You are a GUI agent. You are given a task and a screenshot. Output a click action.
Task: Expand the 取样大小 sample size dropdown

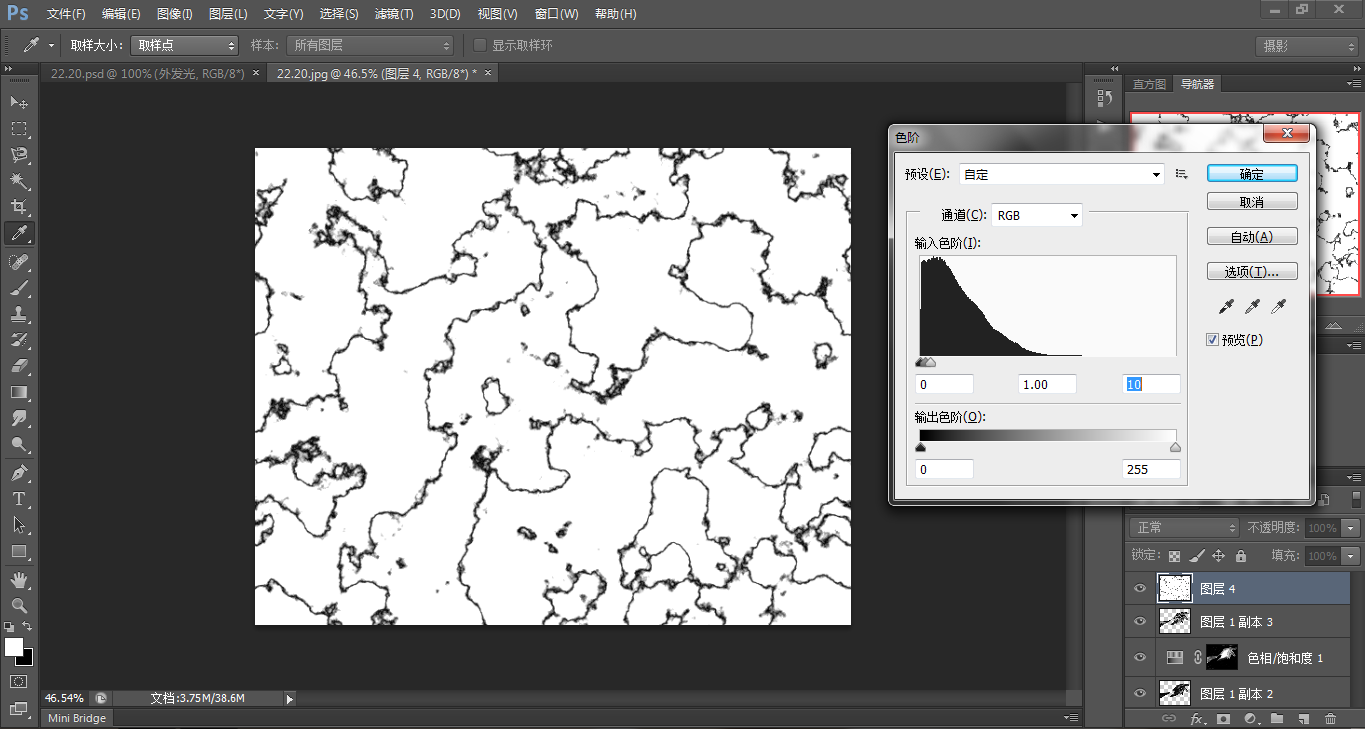click(185, 46)
